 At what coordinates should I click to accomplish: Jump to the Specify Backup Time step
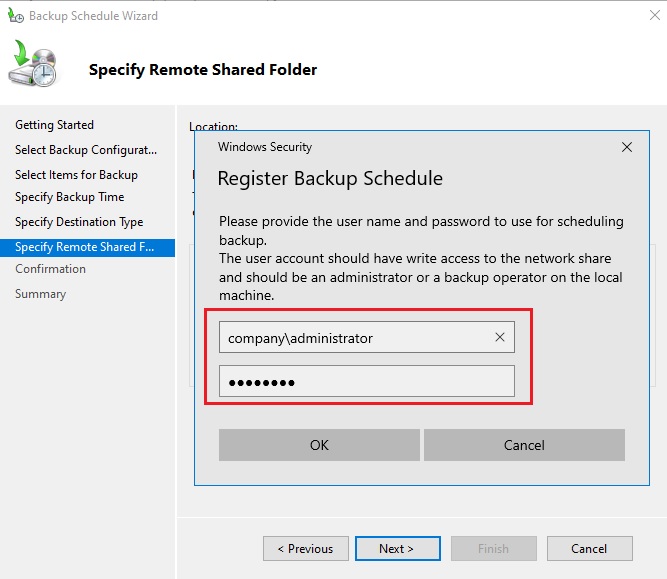pyautogui.click(x=69, y=197)
